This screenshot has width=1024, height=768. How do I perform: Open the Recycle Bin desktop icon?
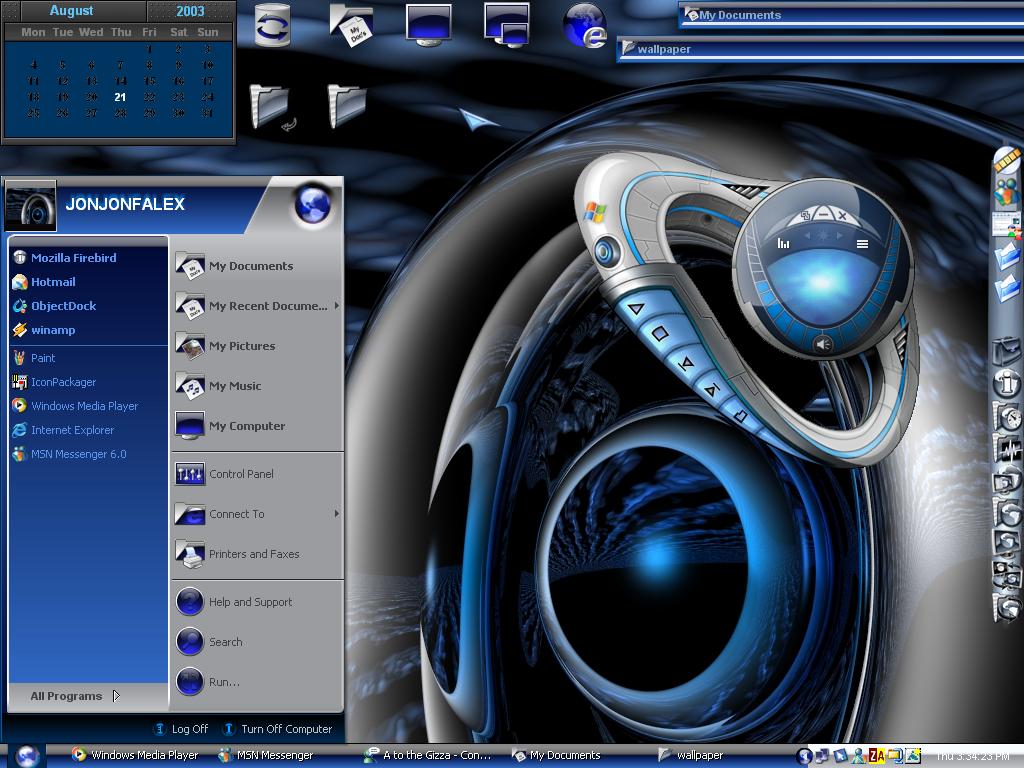[272, 26]
